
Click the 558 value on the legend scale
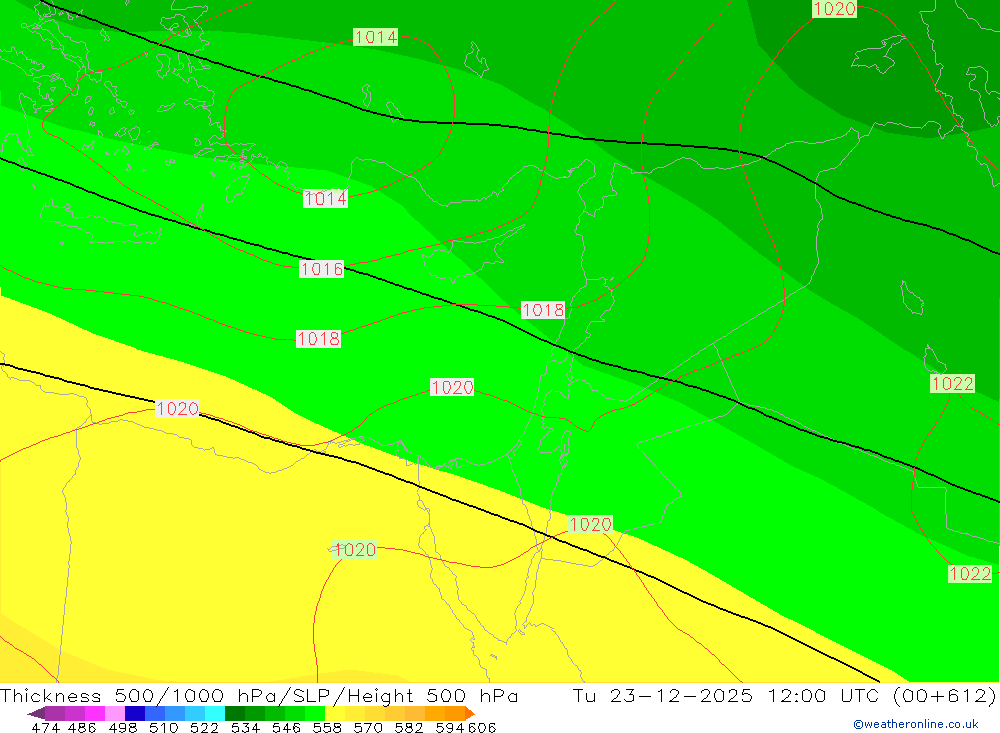coord(327,728)
